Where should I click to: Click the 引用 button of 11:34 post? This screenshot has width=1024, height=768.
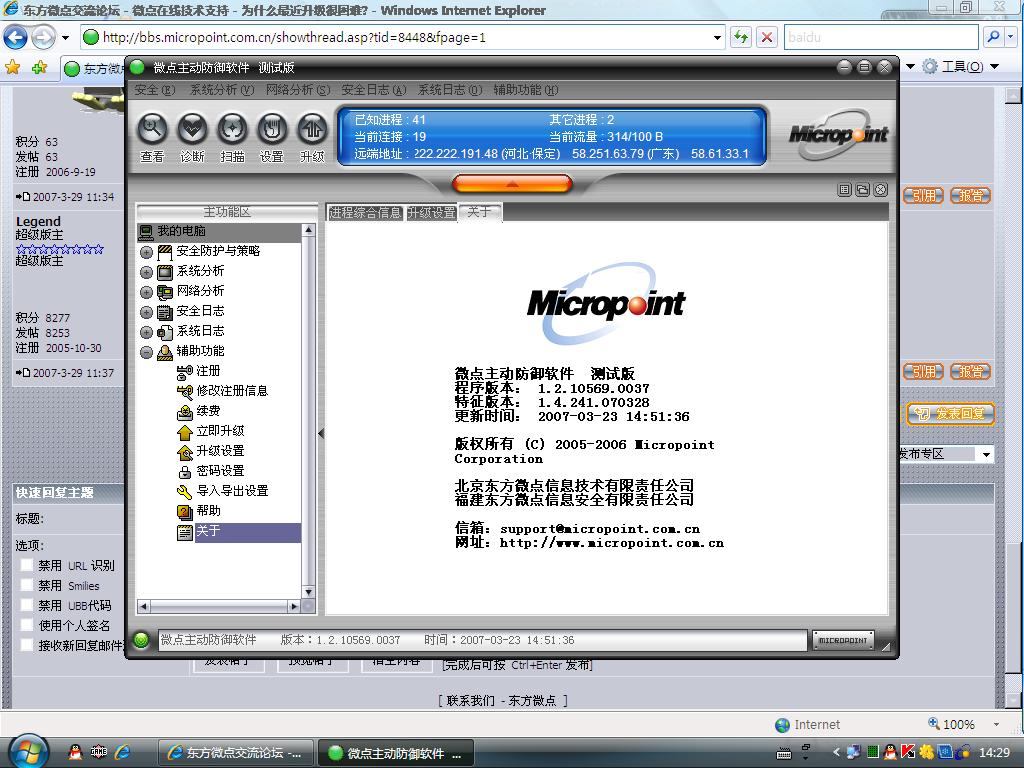(923, 195)
